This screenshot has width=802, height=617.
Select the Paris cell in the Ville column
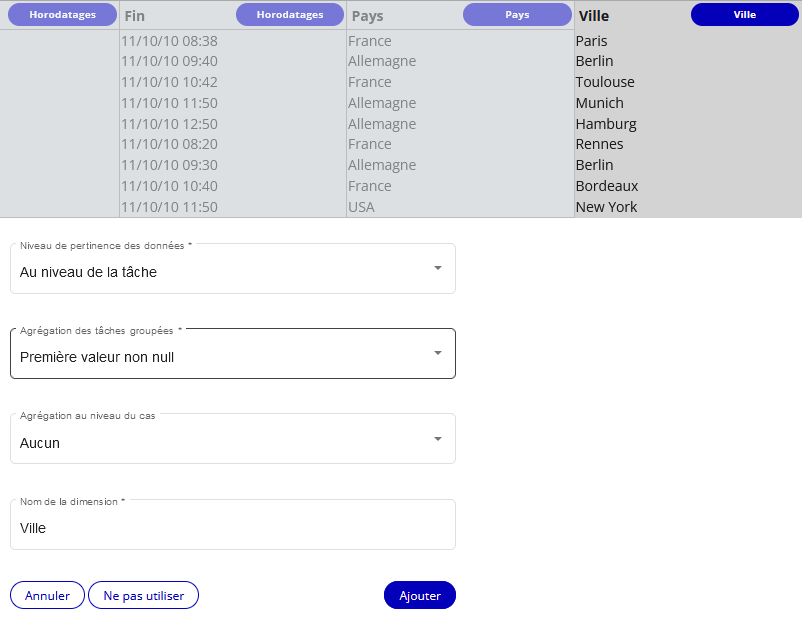click(x=591, y=41)
